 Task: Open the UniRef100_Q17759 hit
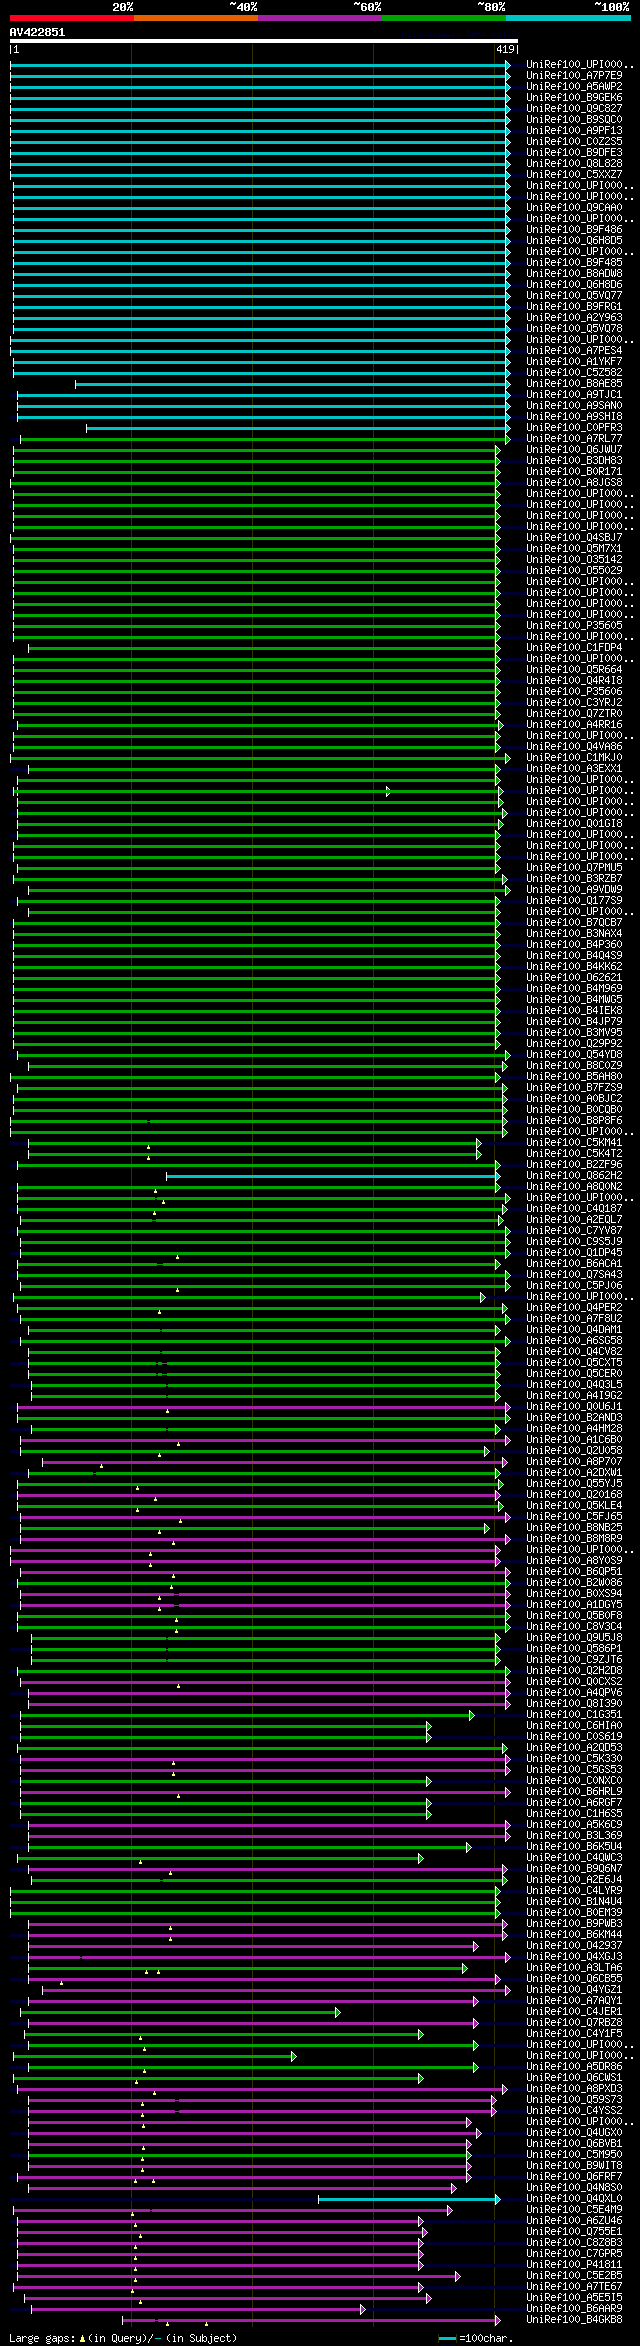[574, 901]
